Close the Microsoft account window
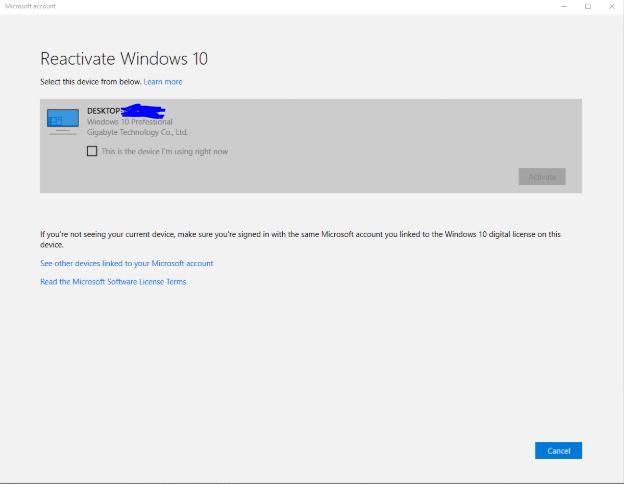The height and width of the screenshot is (484, 624). point(612,6)
